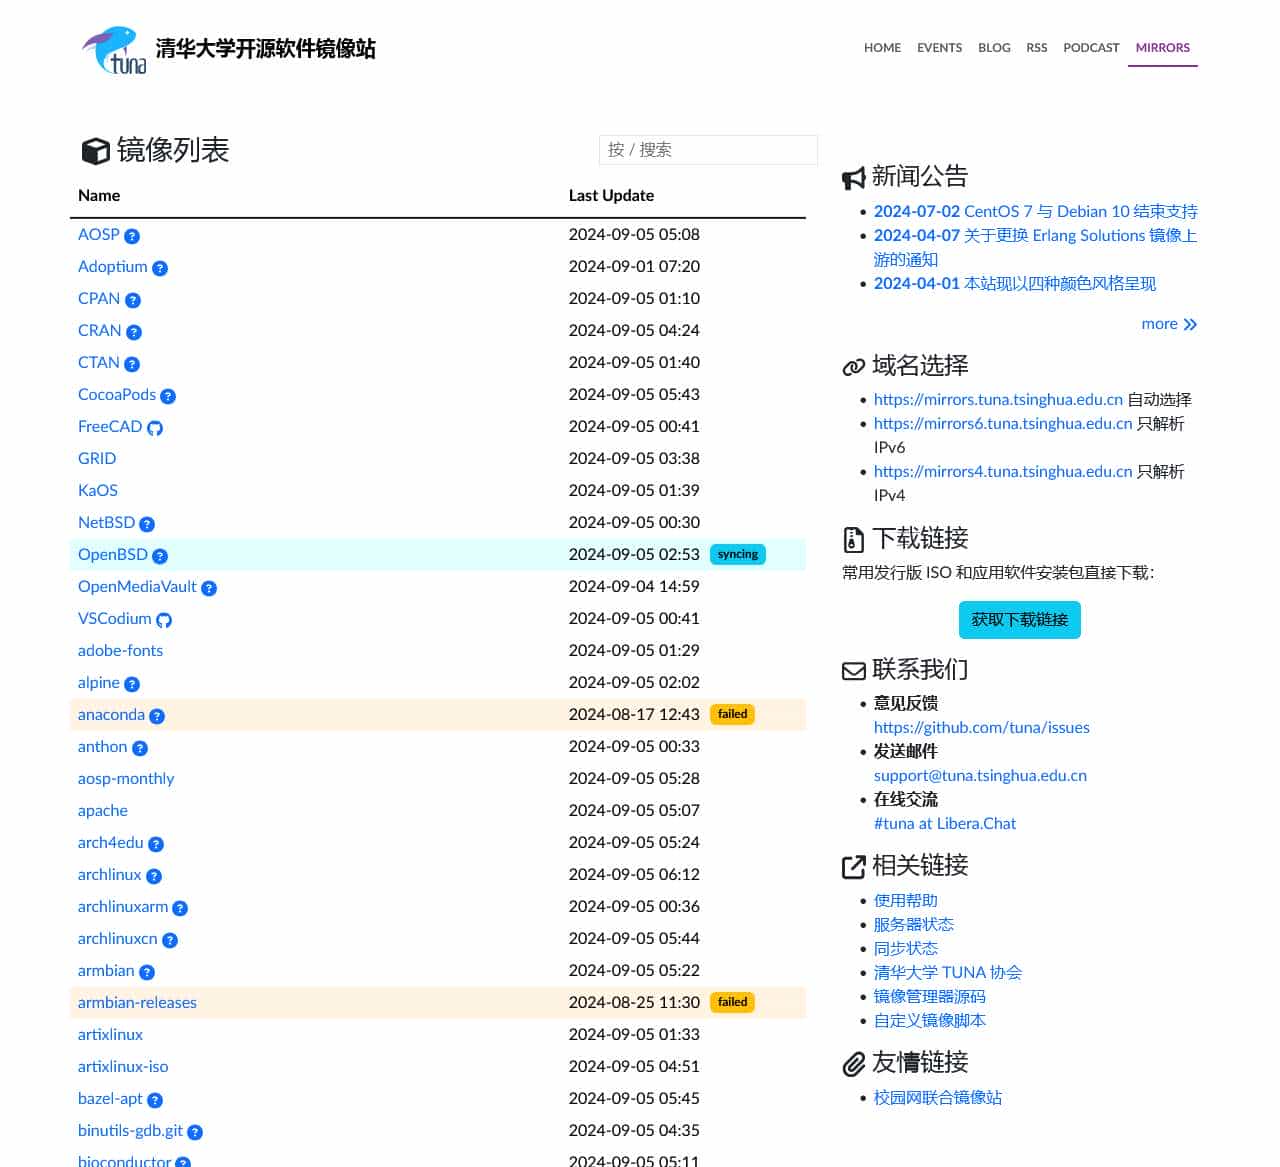This screenshot has height=1167, width=1280.
Task: Click the cube icon next to 镜像列表
Action: 95,150
